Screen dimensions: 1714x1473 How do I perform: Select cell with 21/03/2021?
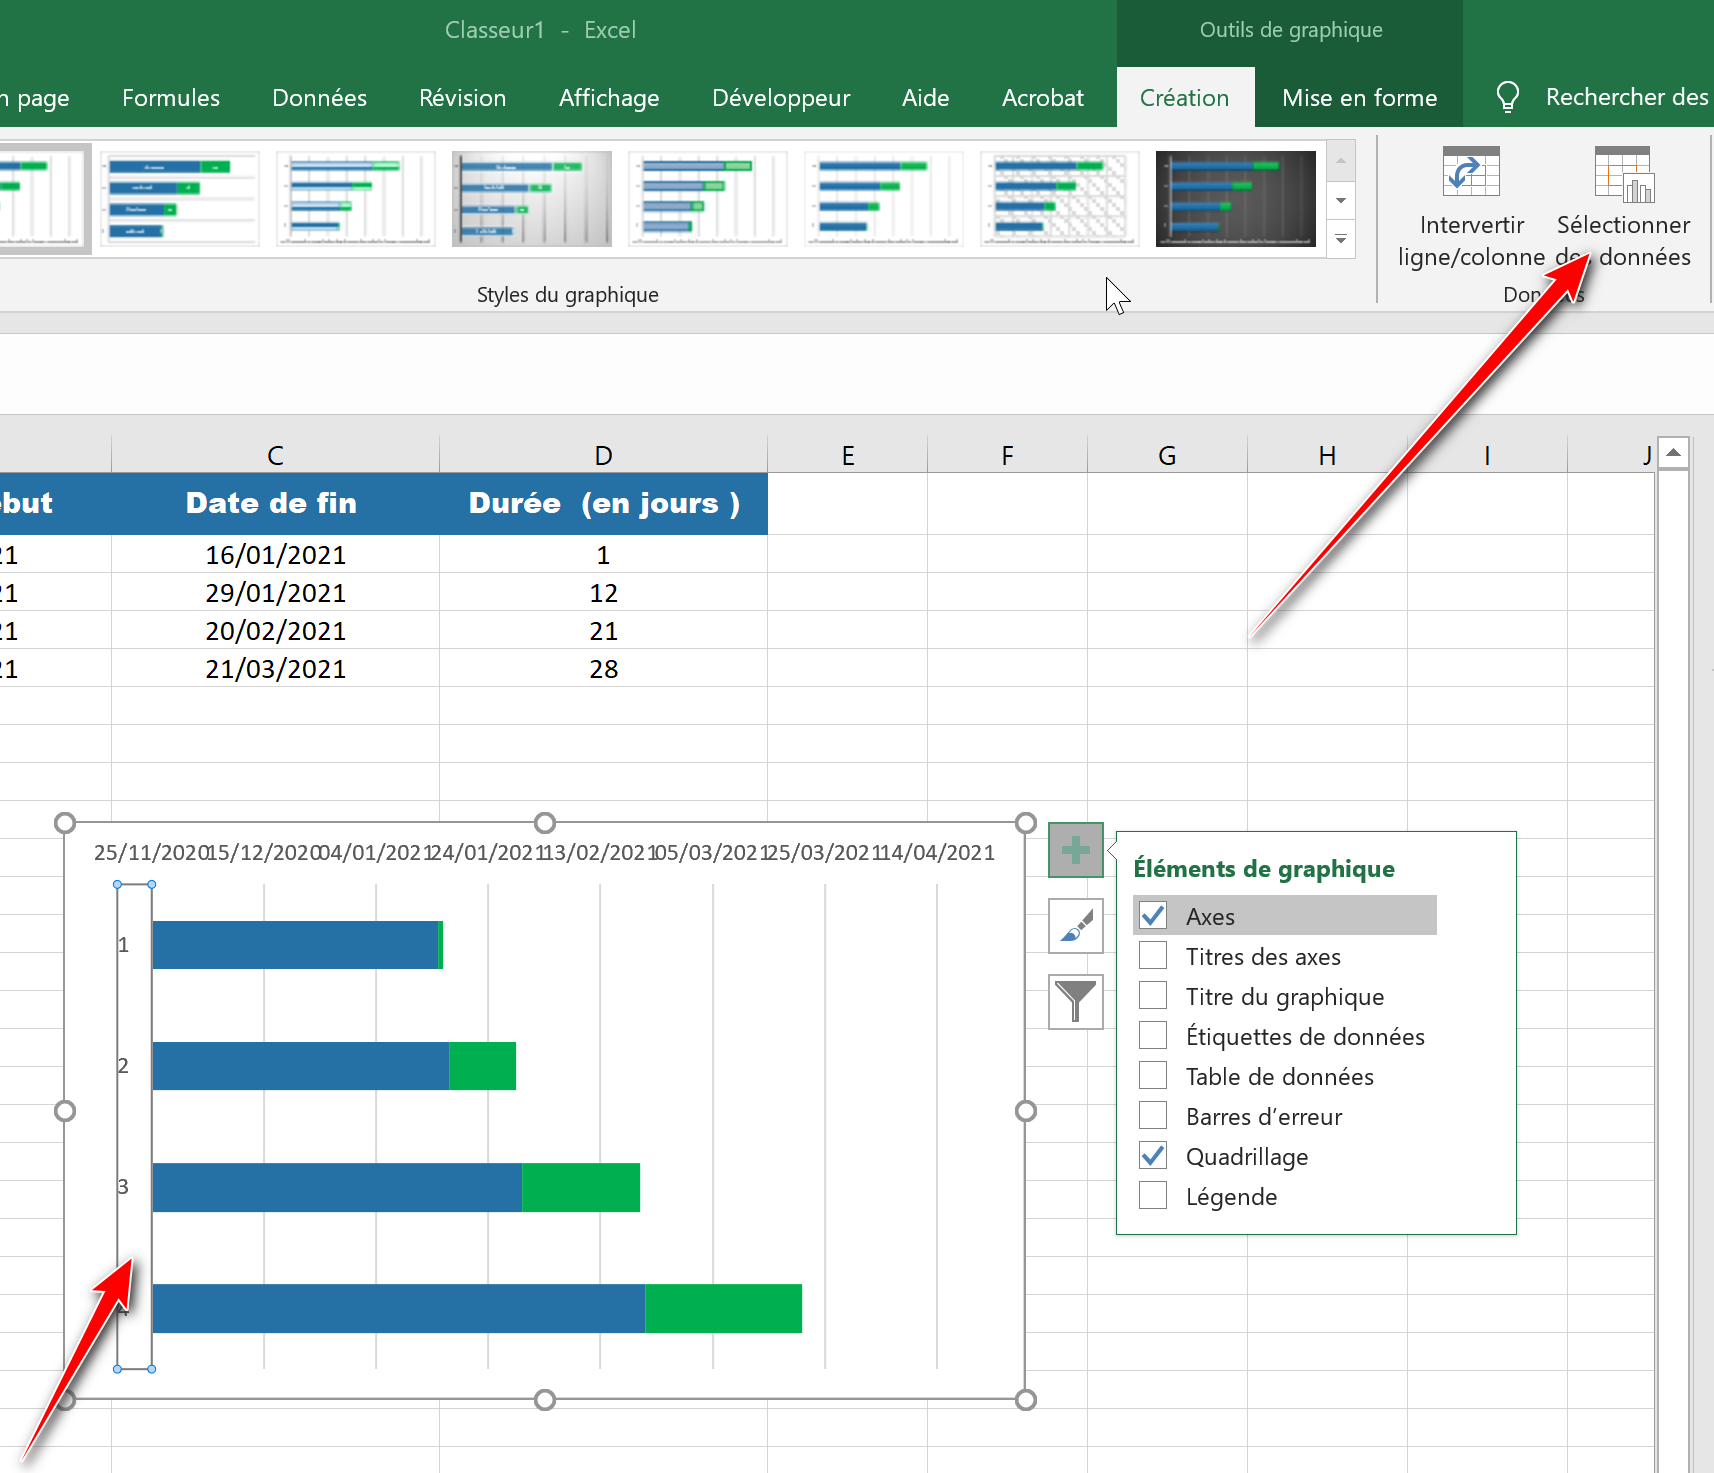(275, 668)
